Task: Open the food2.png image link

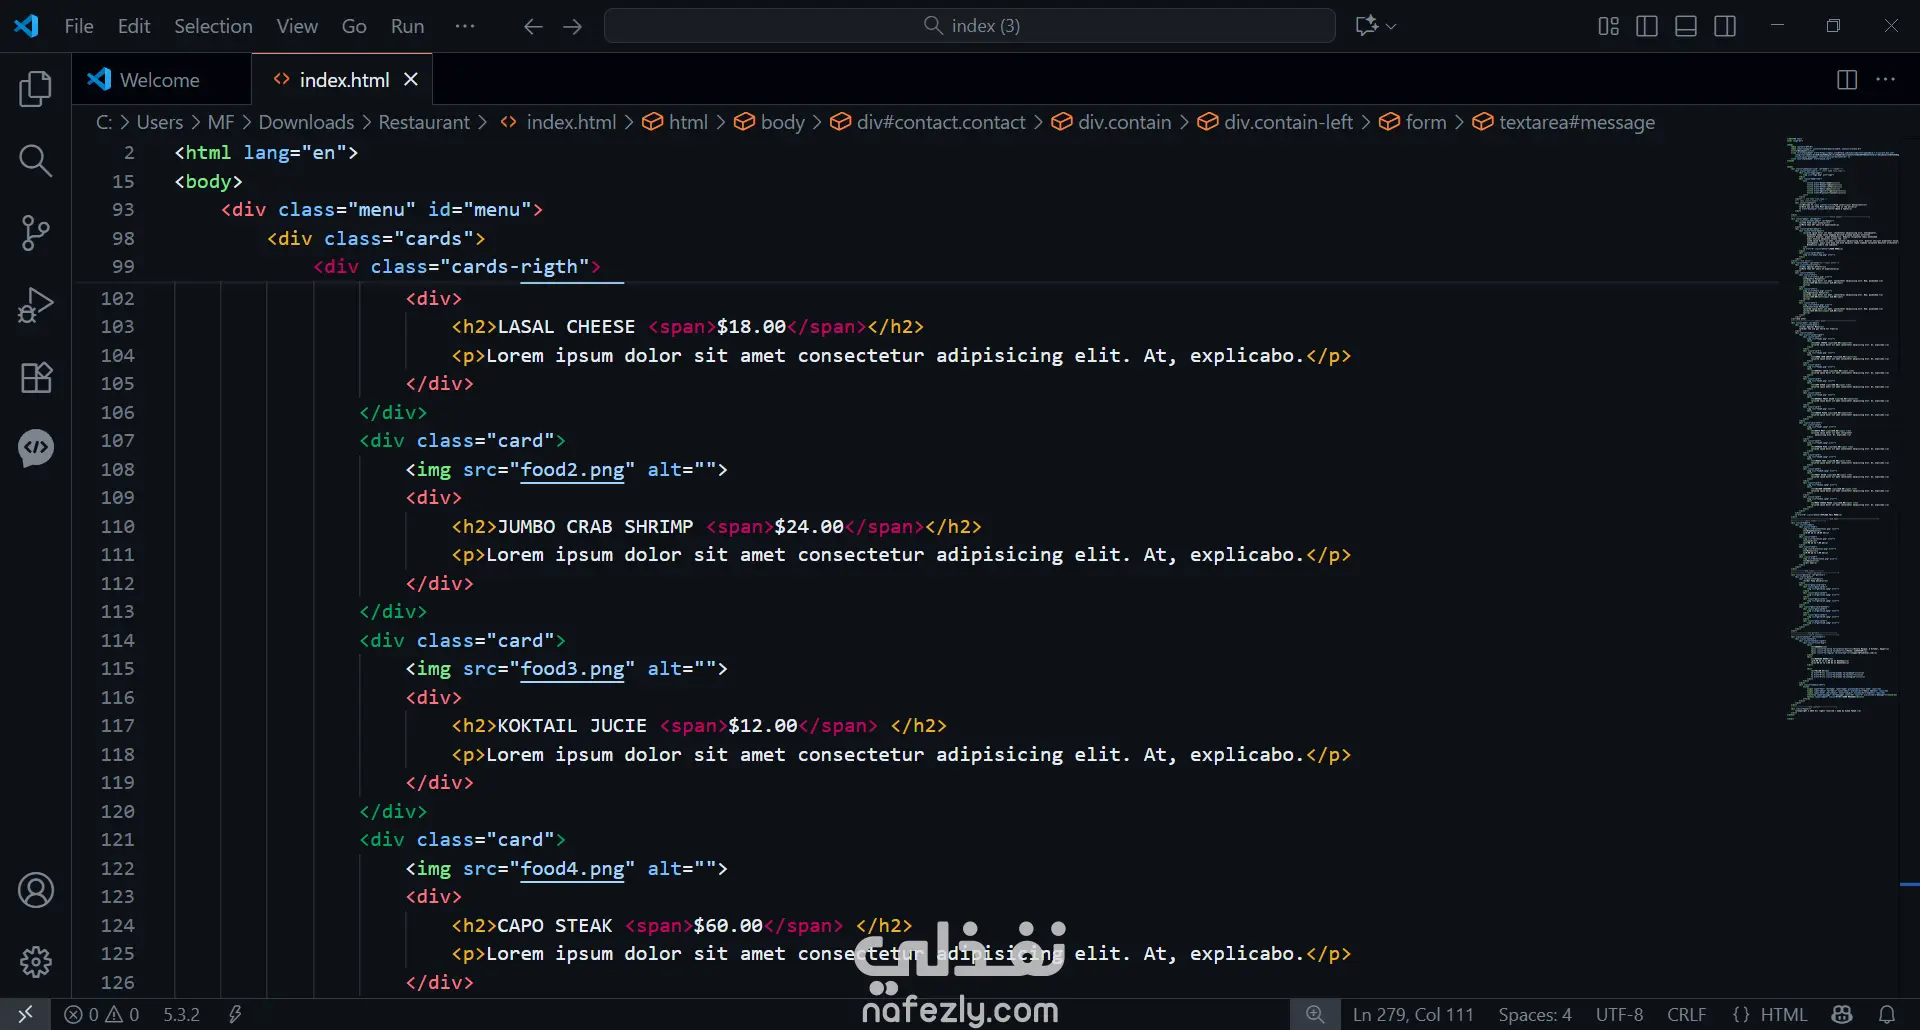Action: click(572, 469)
